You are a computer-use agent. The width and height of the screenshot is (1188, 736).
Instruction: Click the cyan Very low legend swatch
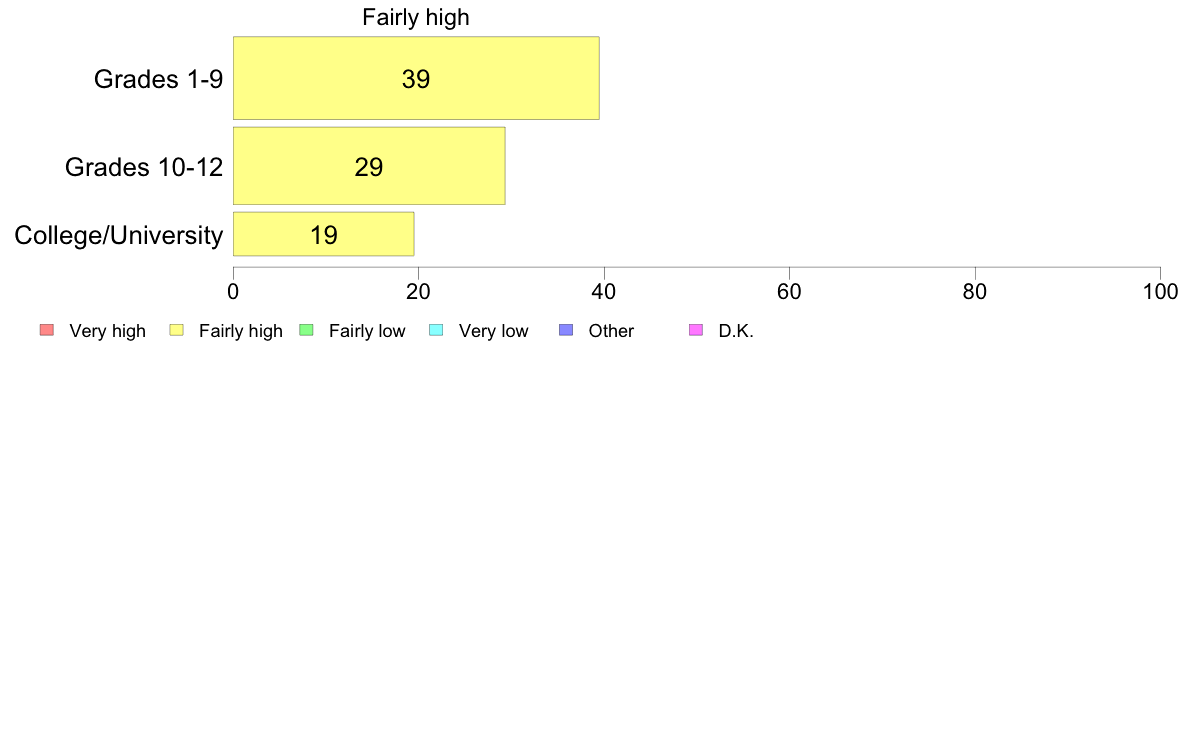[x=436, y=330]
